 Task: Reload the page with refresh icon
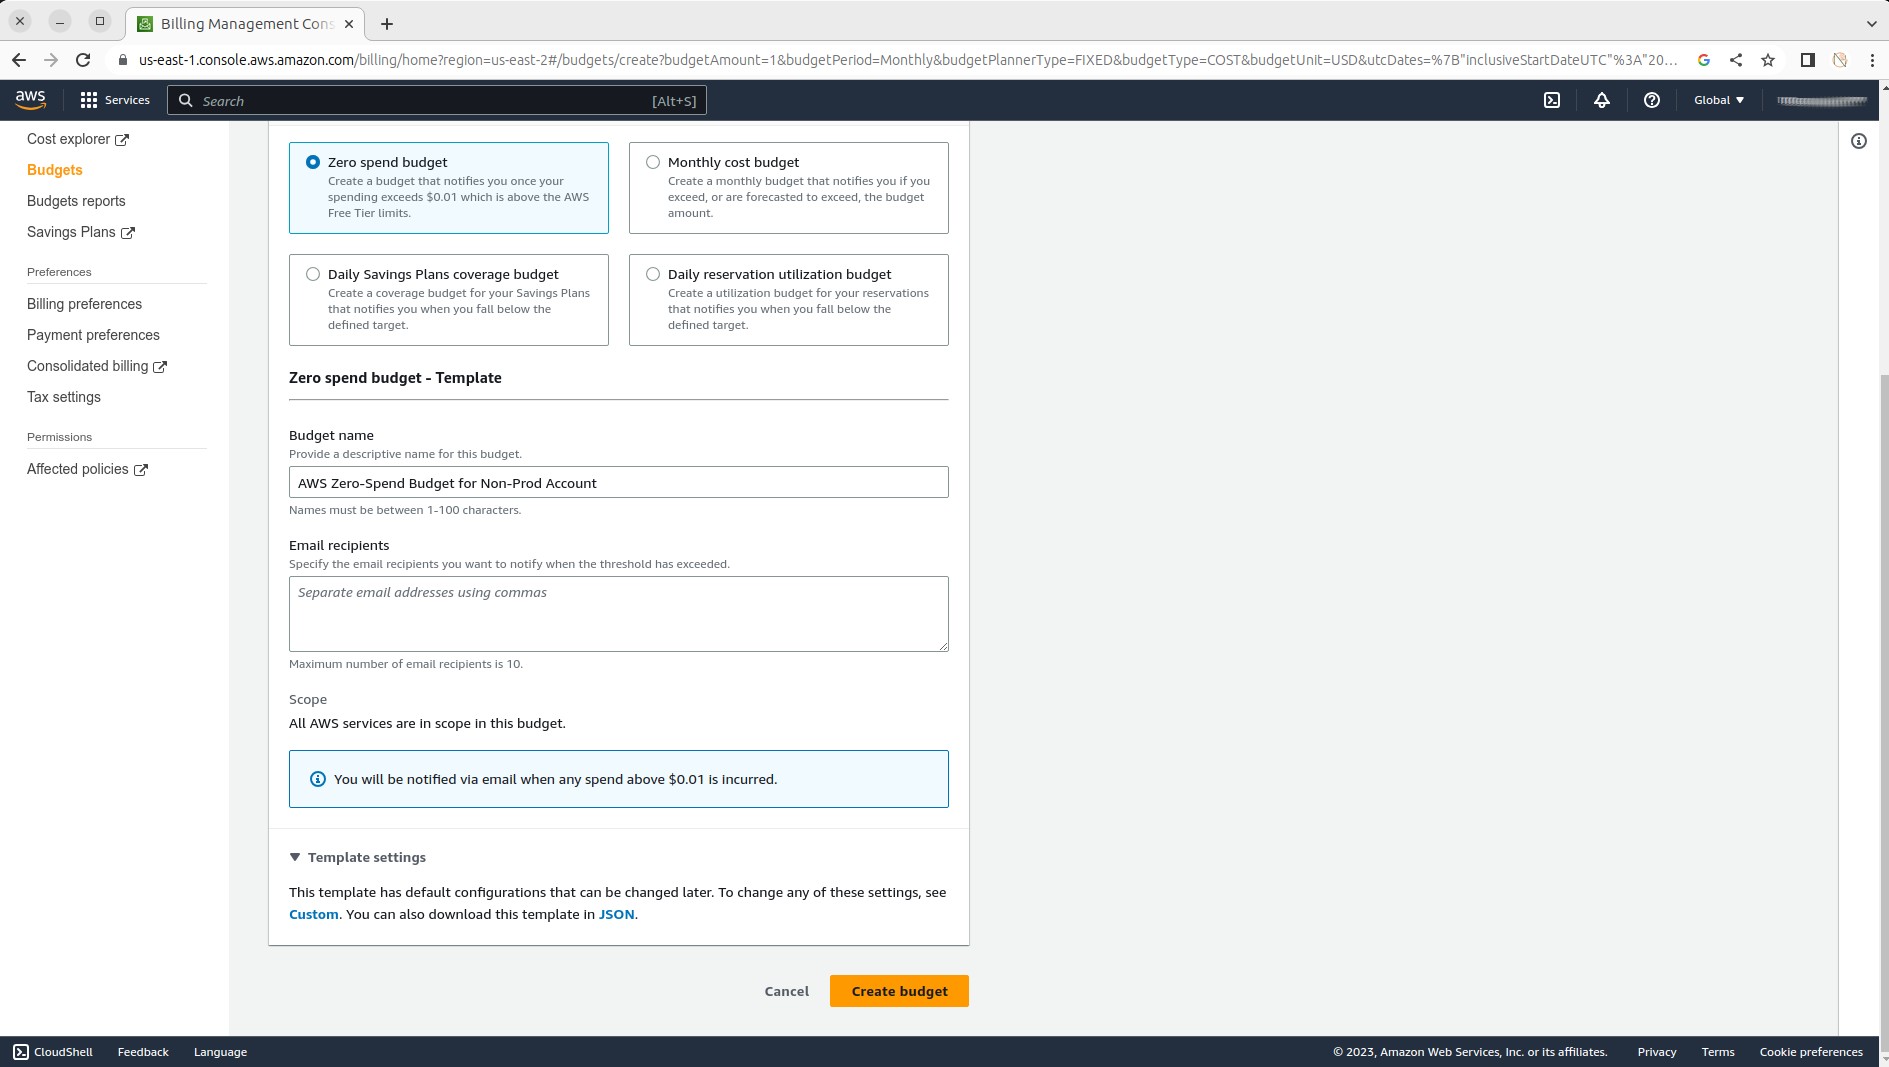(x=83, y=60)
